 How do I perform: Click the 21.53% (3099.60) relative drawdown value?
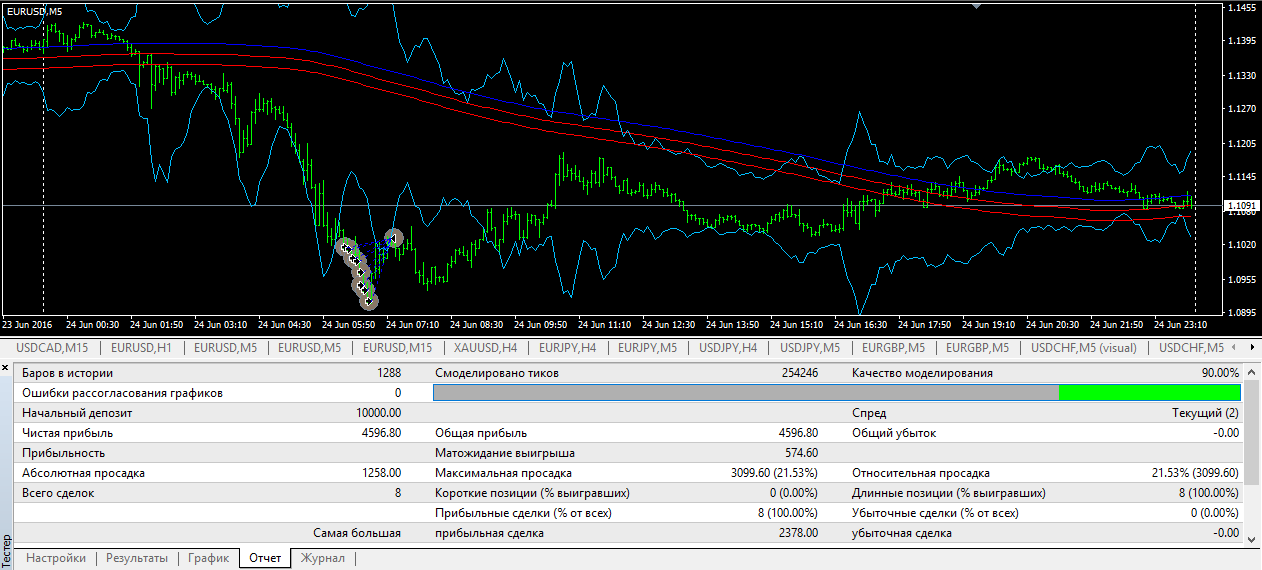click(1197, 473)
